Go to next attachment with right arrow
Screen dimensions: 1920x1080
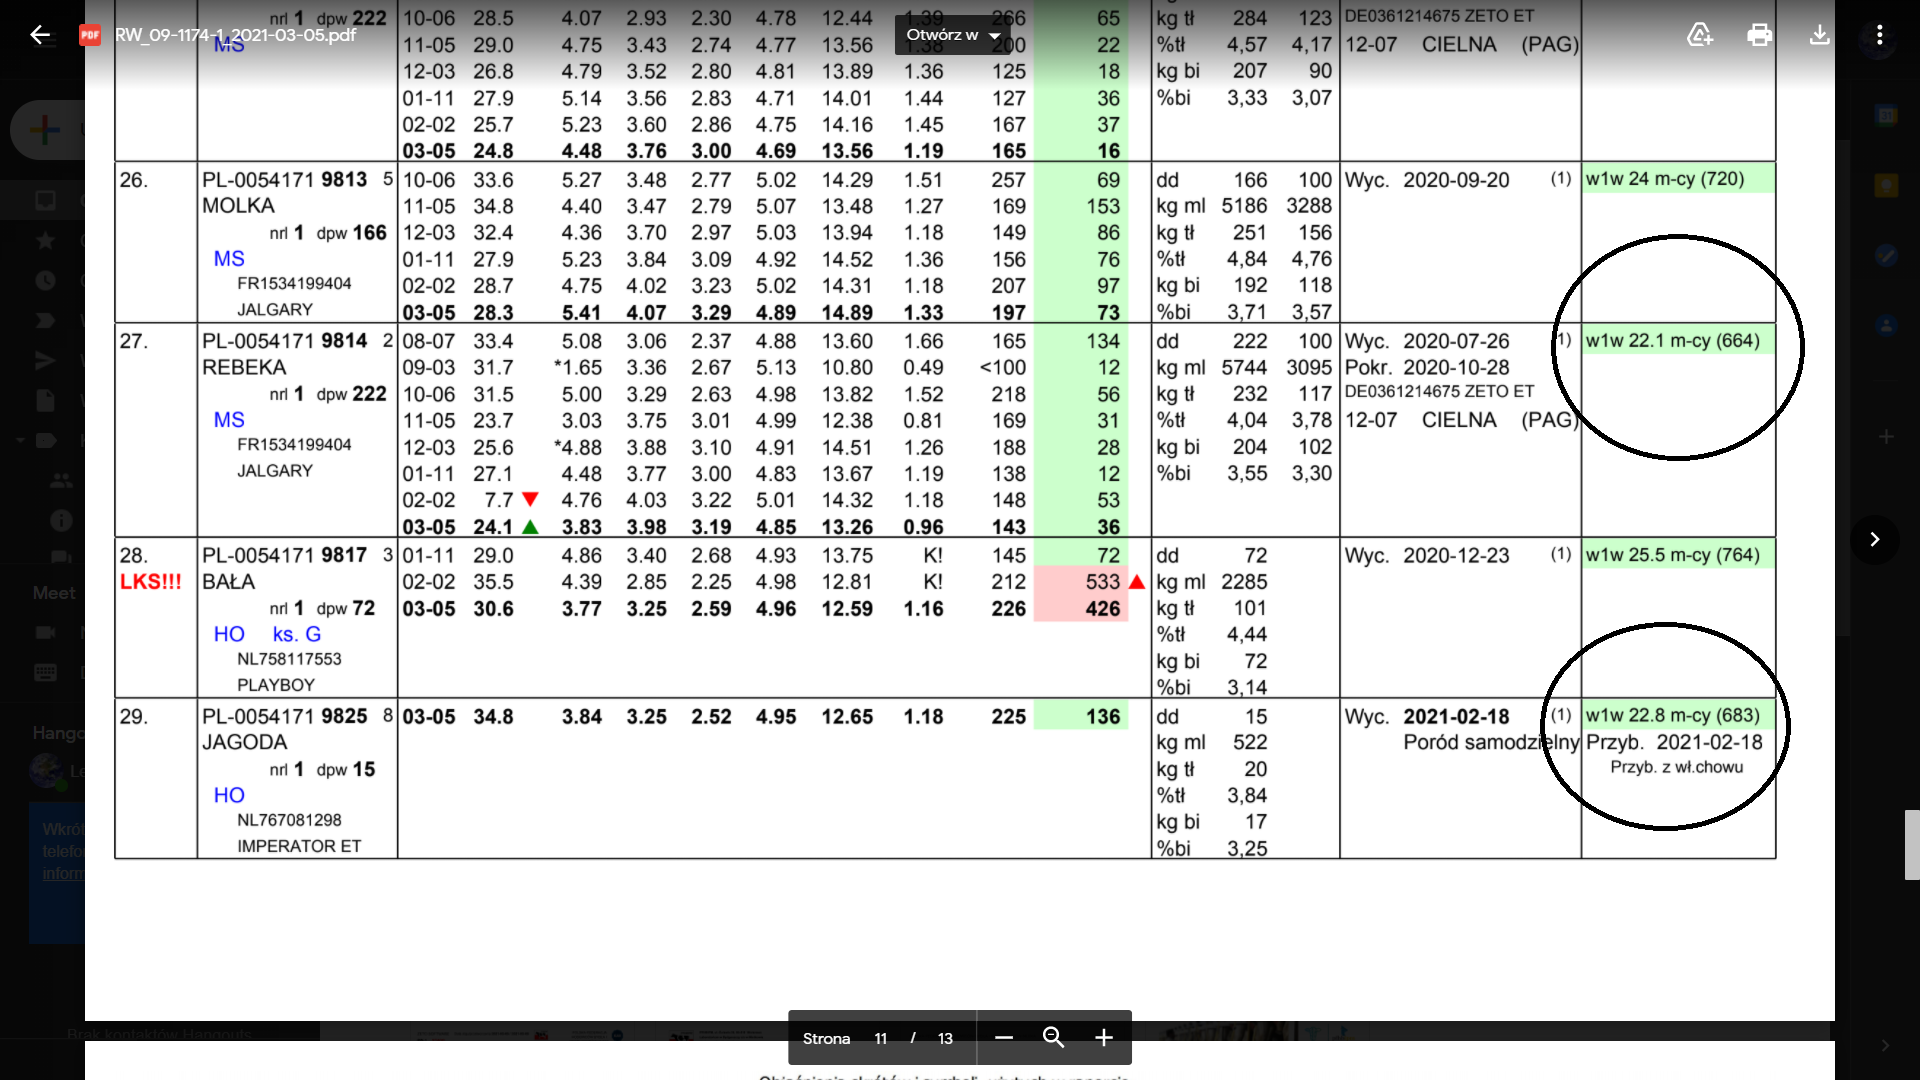point(1874,539)
